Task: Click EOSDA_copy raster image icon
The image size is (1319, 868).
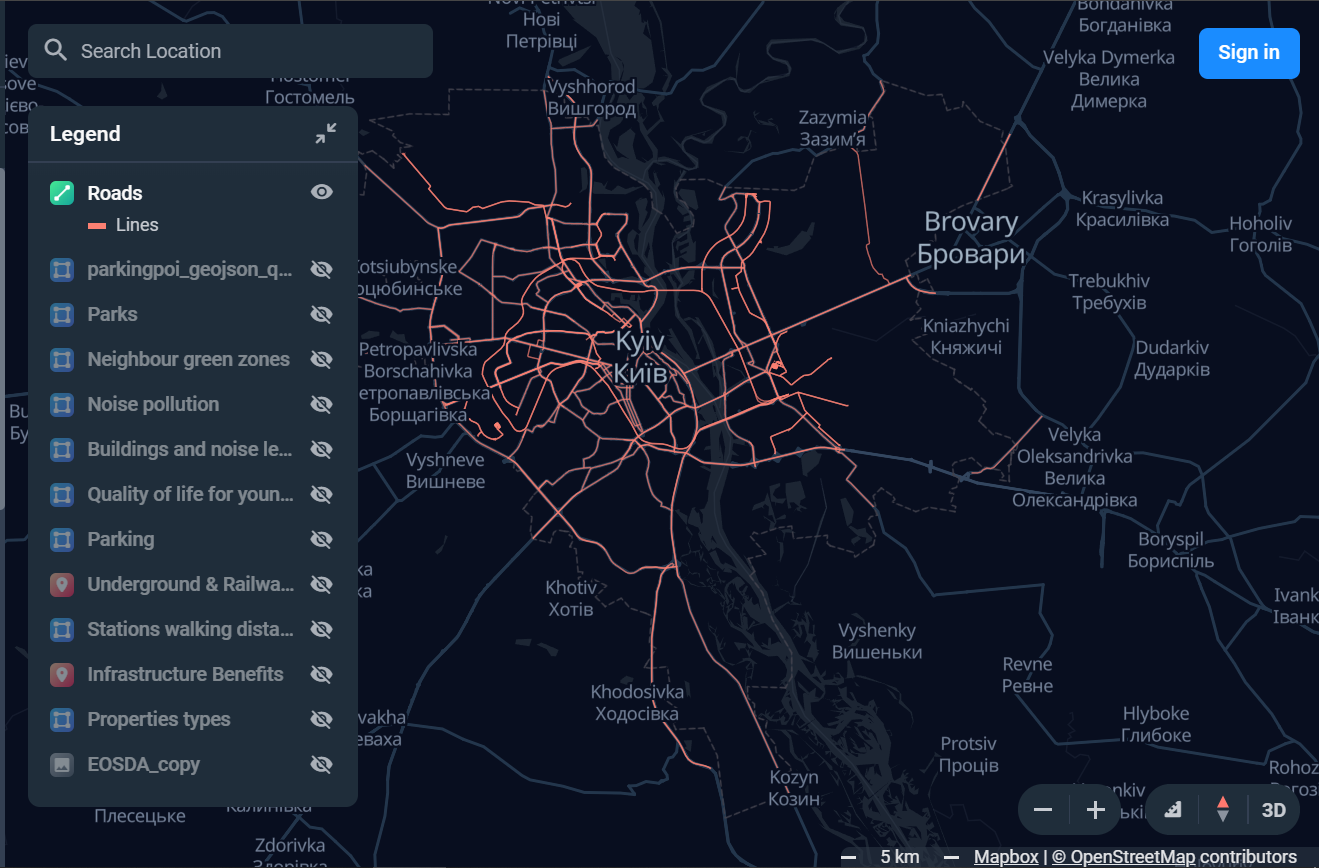Action: click(x=62, y=764)
